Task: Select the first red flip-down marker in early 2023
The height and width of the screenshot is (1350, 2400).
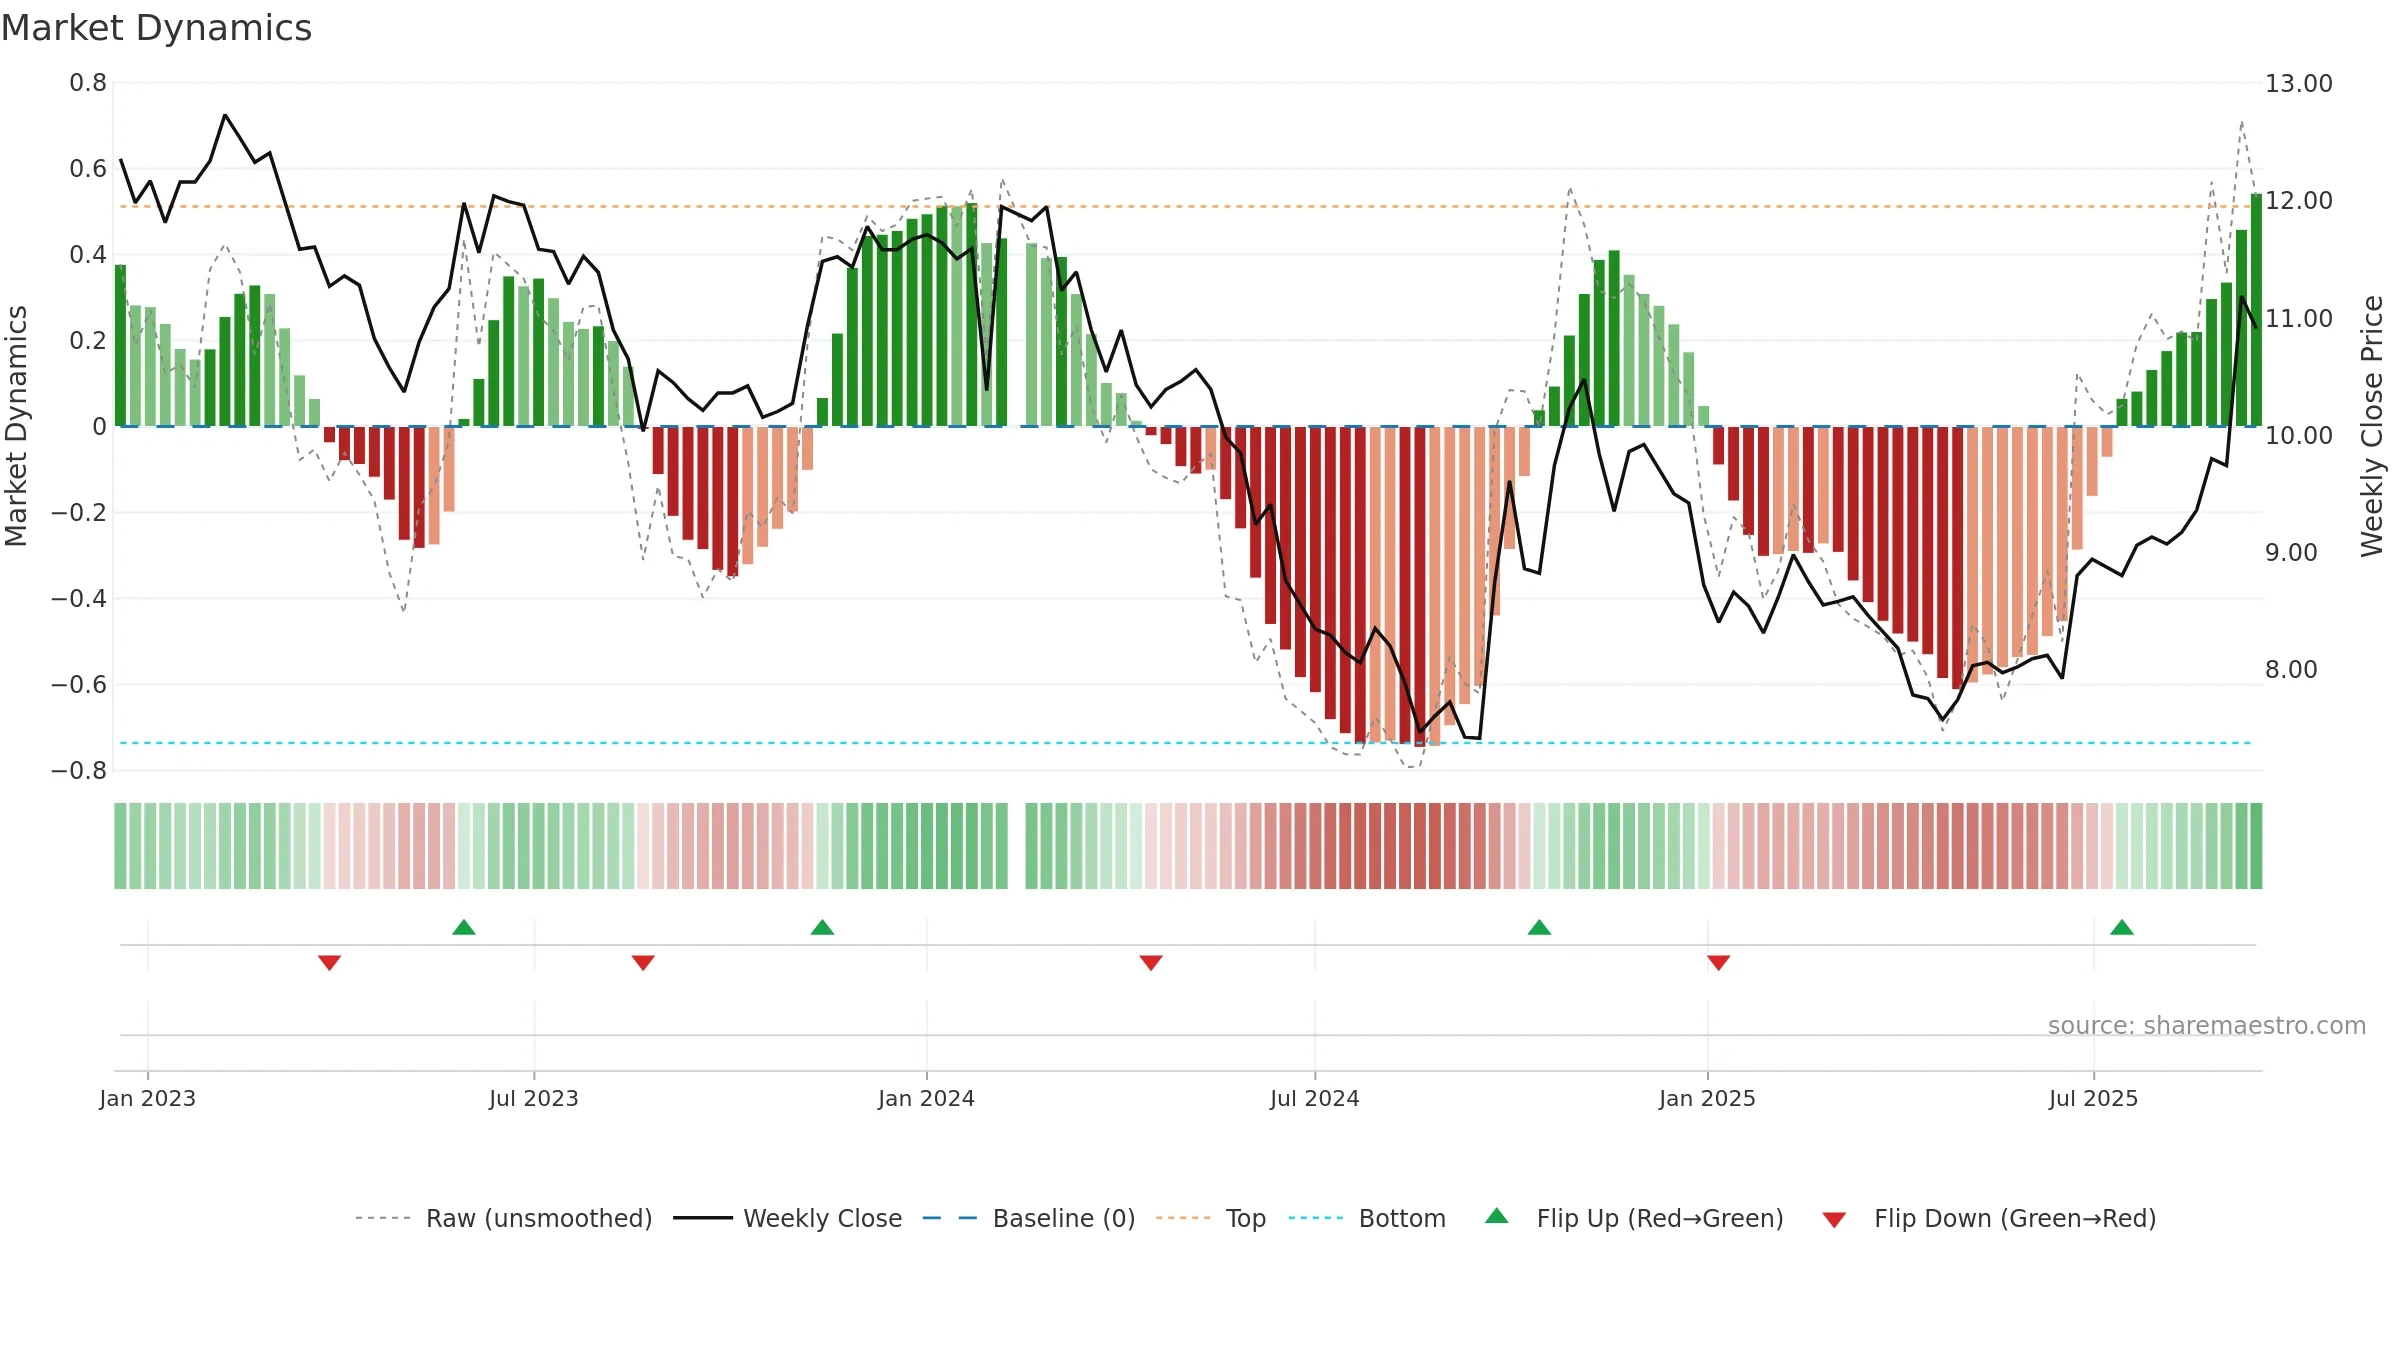Action: 330,963
